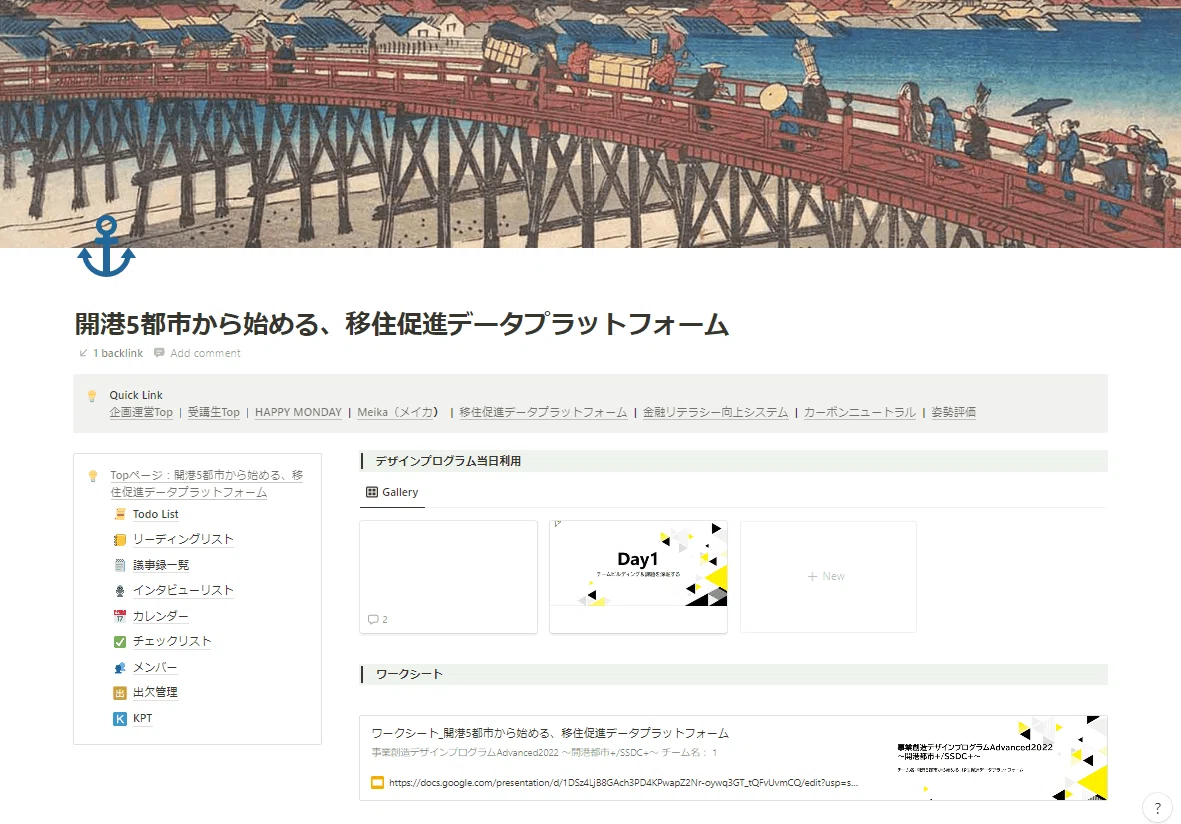Switch to the Gallery tab
Image resolution: width=1181 pixels, height=824 pixels.
[x=392, y=492]
